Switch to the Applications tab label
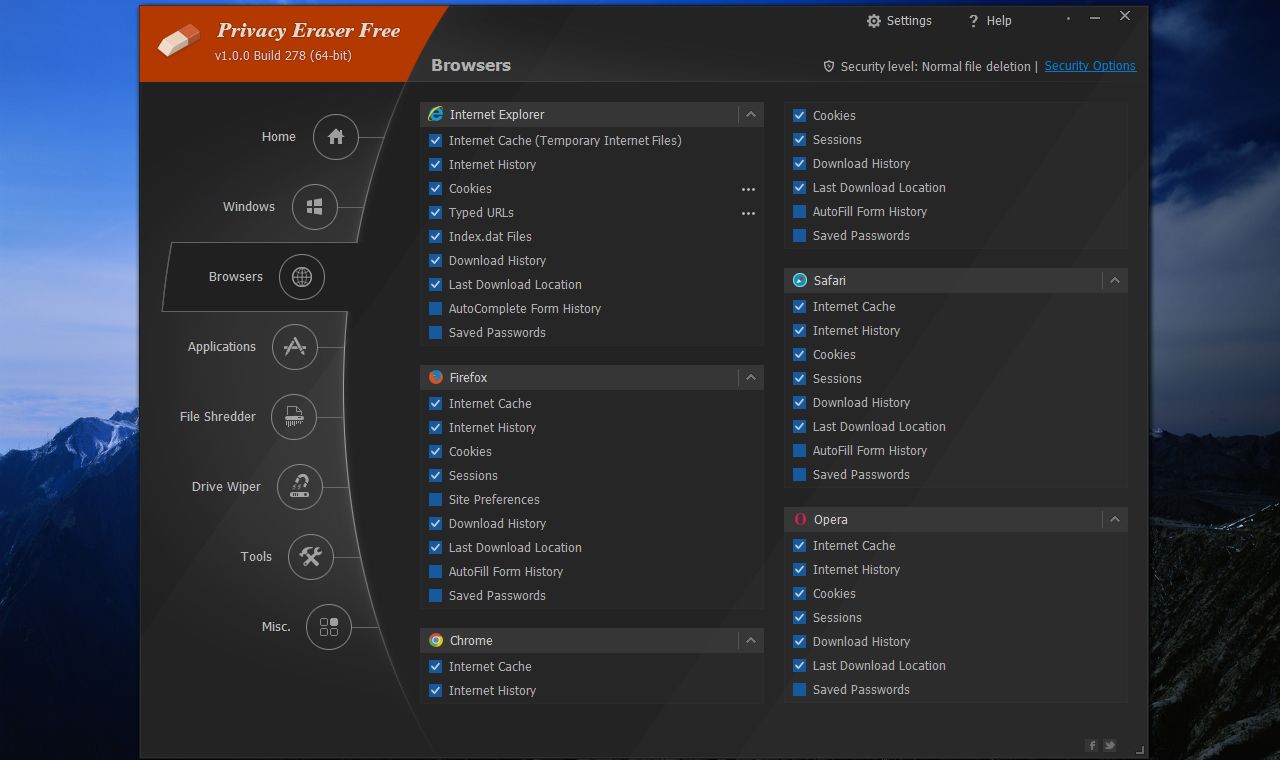This screenshot has width=1280, height=760. point(222,347)
